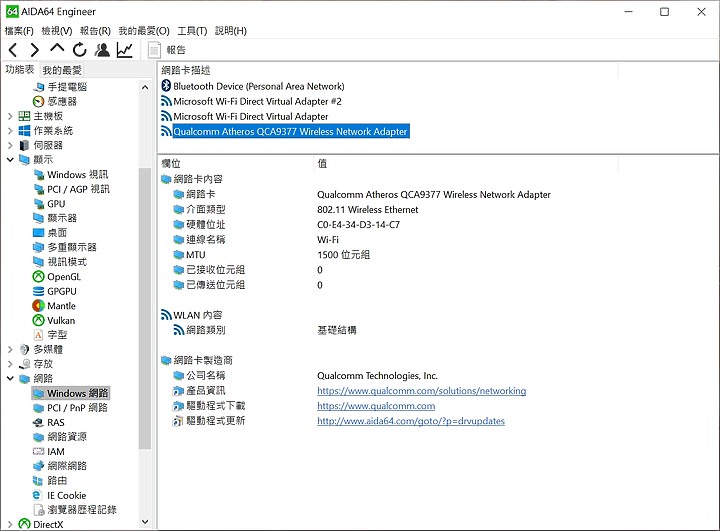
Task: Select Qualcomm Atheros QCA9377 adapter in list
Action: tap(285, 131)
